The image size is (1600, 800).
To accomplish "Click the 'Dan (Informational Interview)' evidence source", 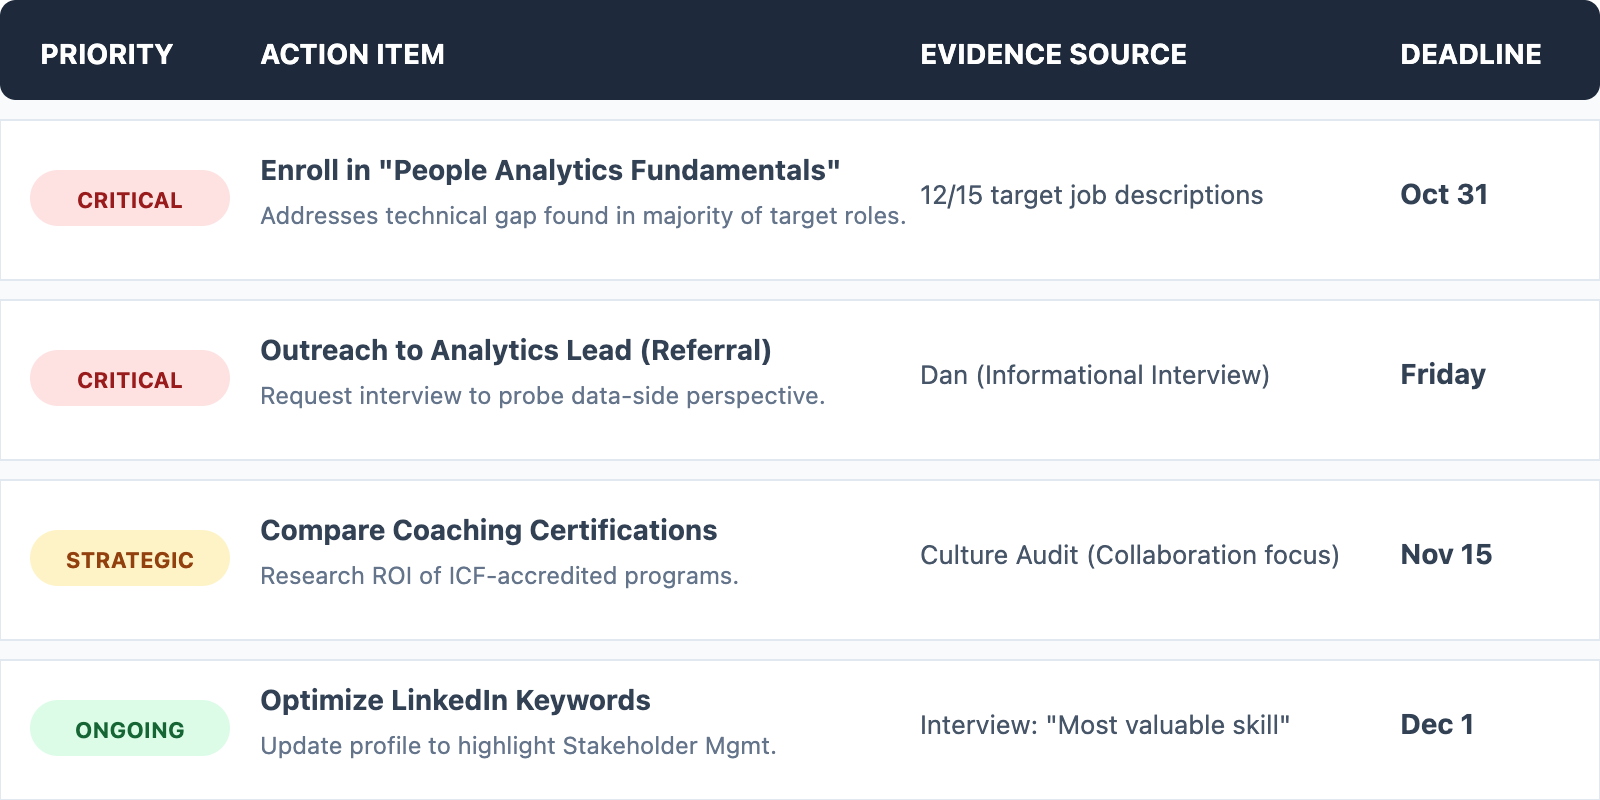I will pos(1094,375).
